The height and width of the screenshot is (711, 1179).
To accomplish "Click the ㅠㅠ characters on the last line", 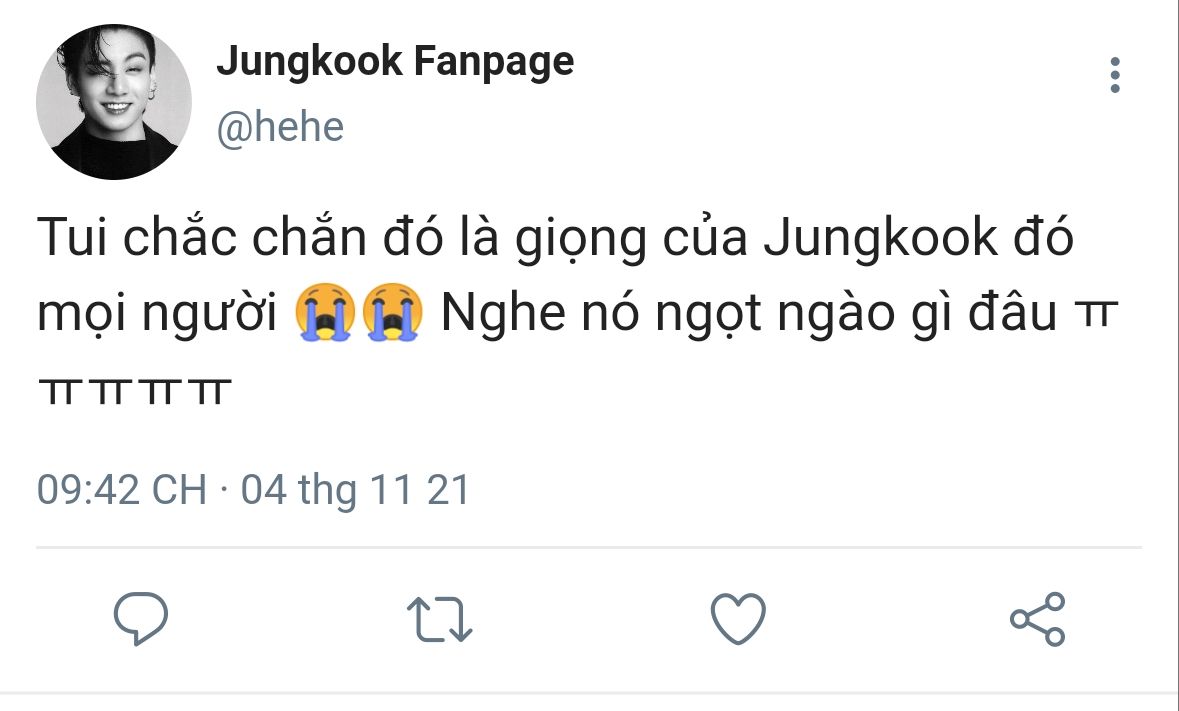I will tap(135, 392).
